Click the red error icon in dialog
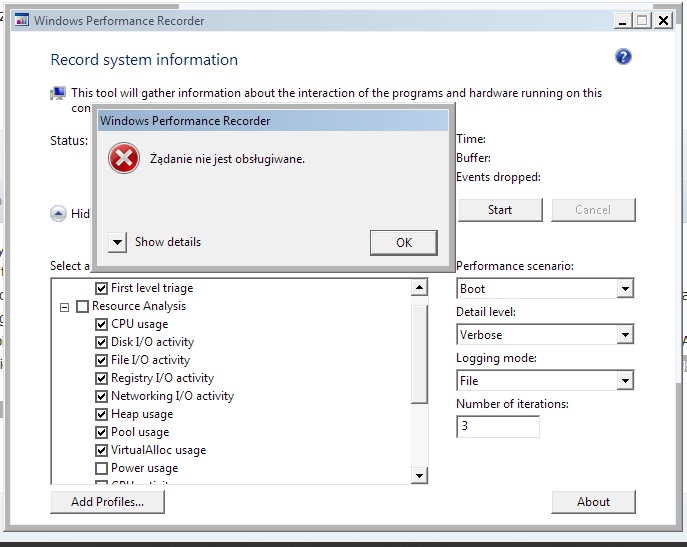Viewport: 687px width, 547px height. click(x=124, y=158)
